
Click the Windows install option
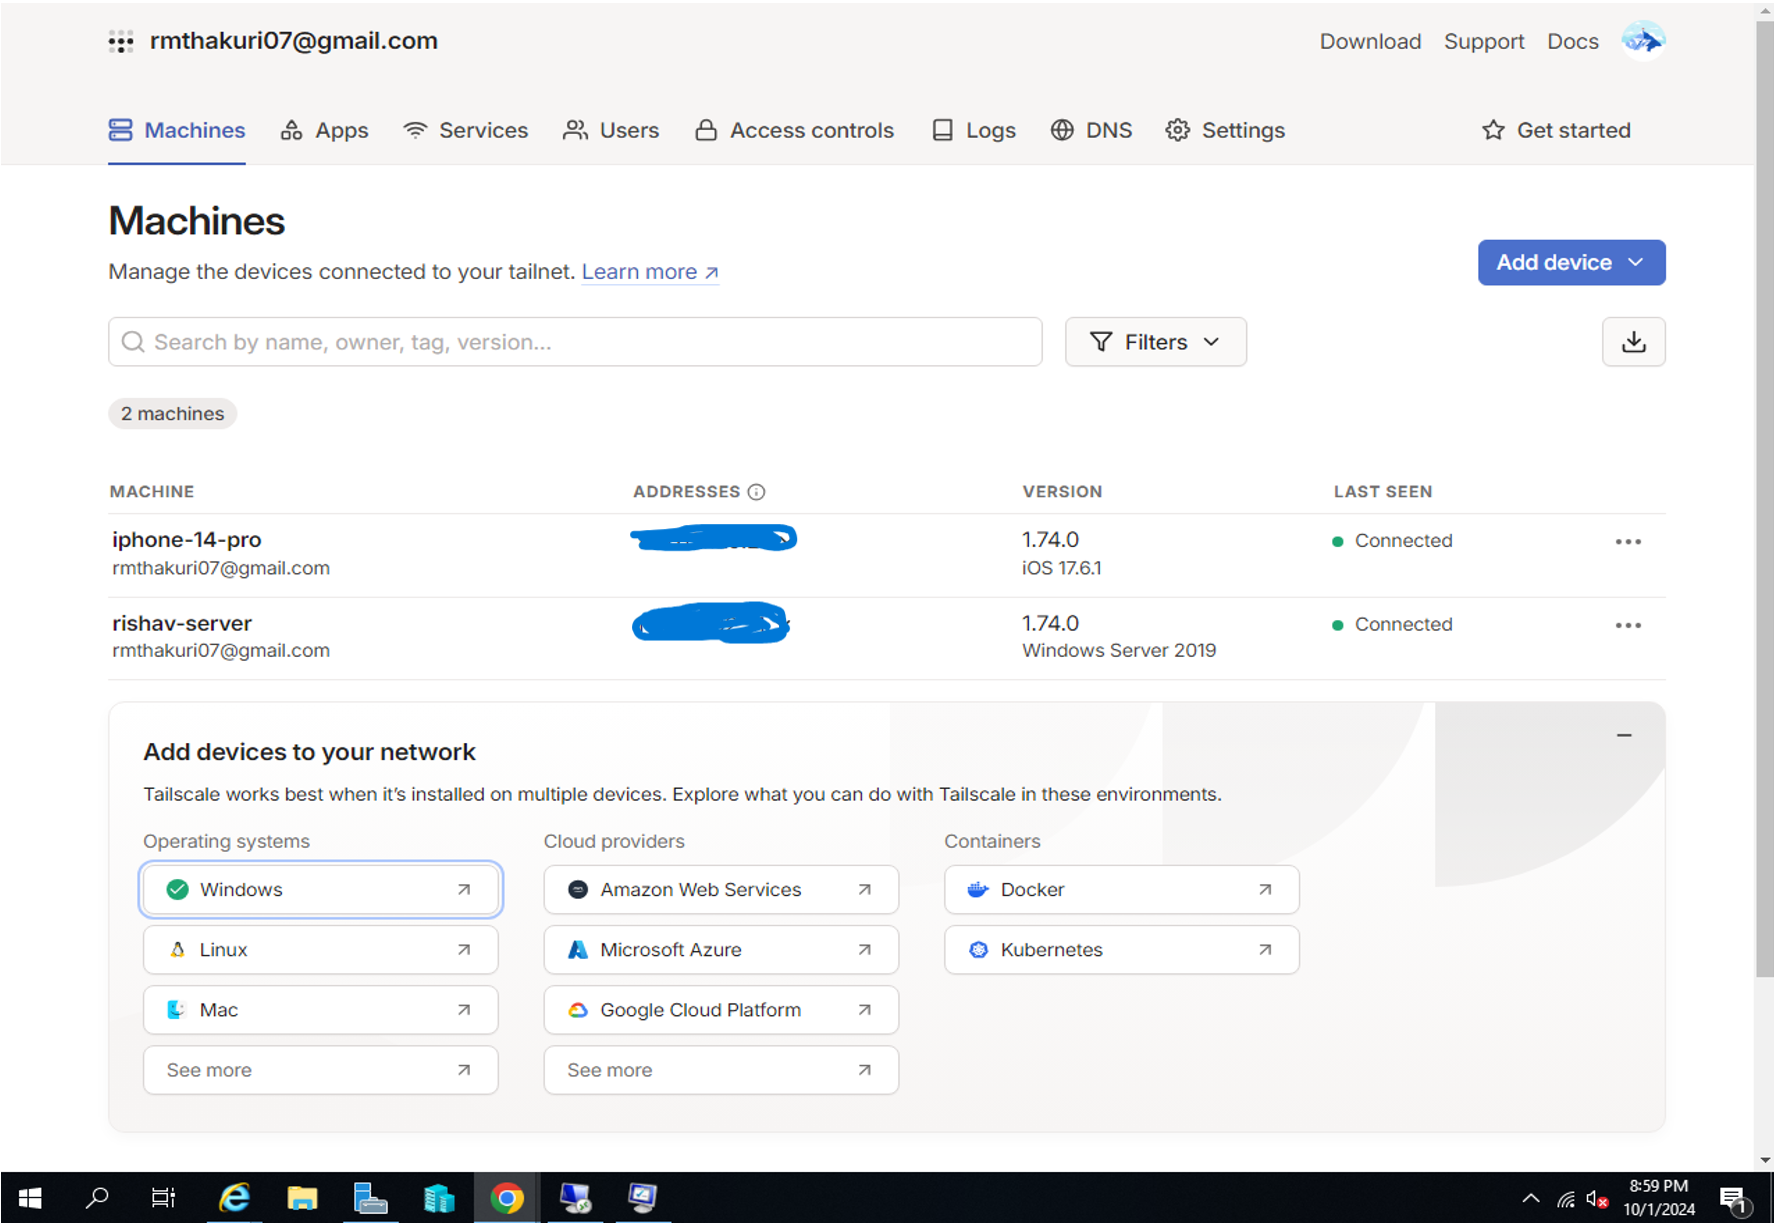click(321, 889)
